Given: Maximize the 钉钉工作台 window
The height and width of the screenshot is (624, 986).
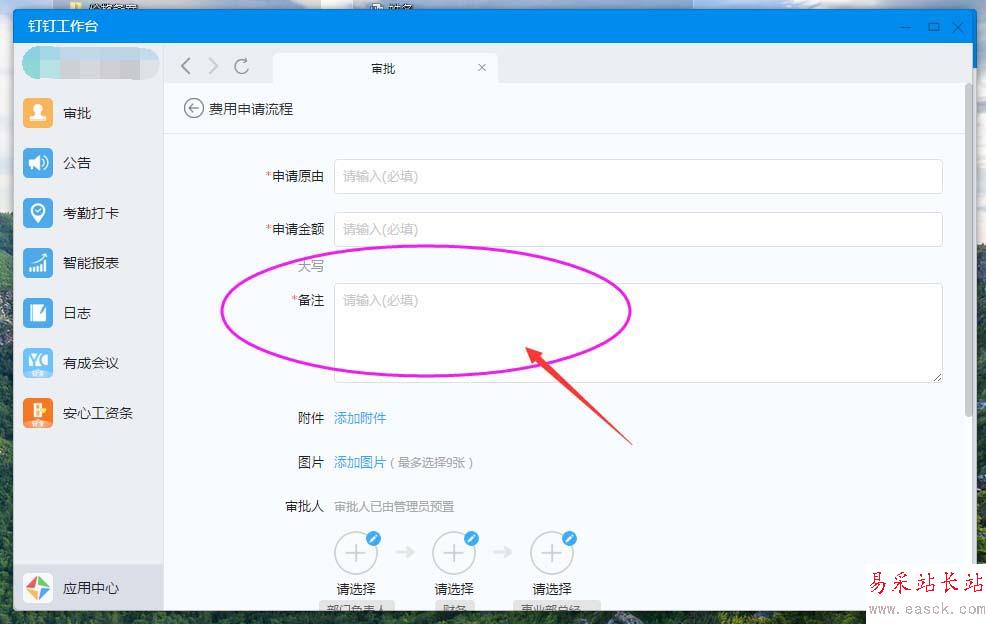Looking at the screenshot, I should [934, 27].
